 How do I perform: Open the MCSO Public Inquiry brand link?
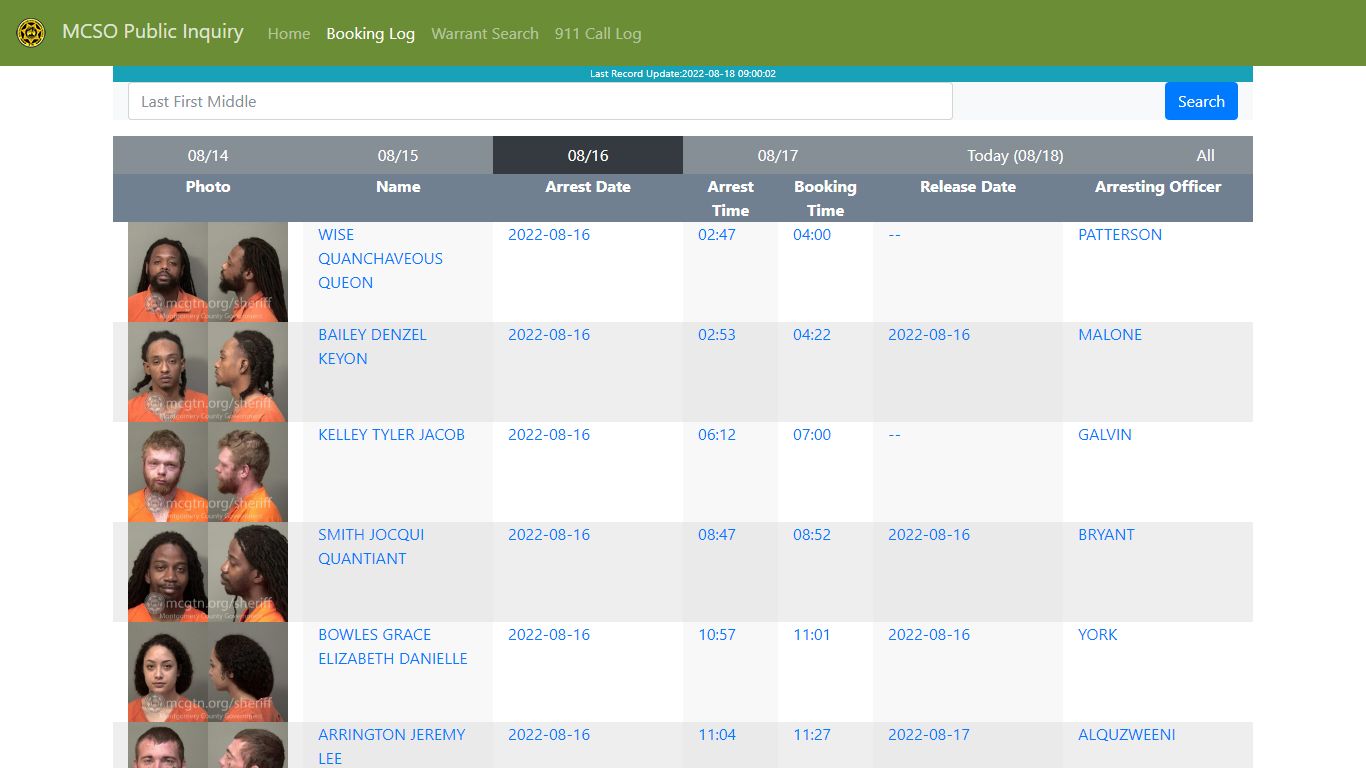tap(153, 32)
